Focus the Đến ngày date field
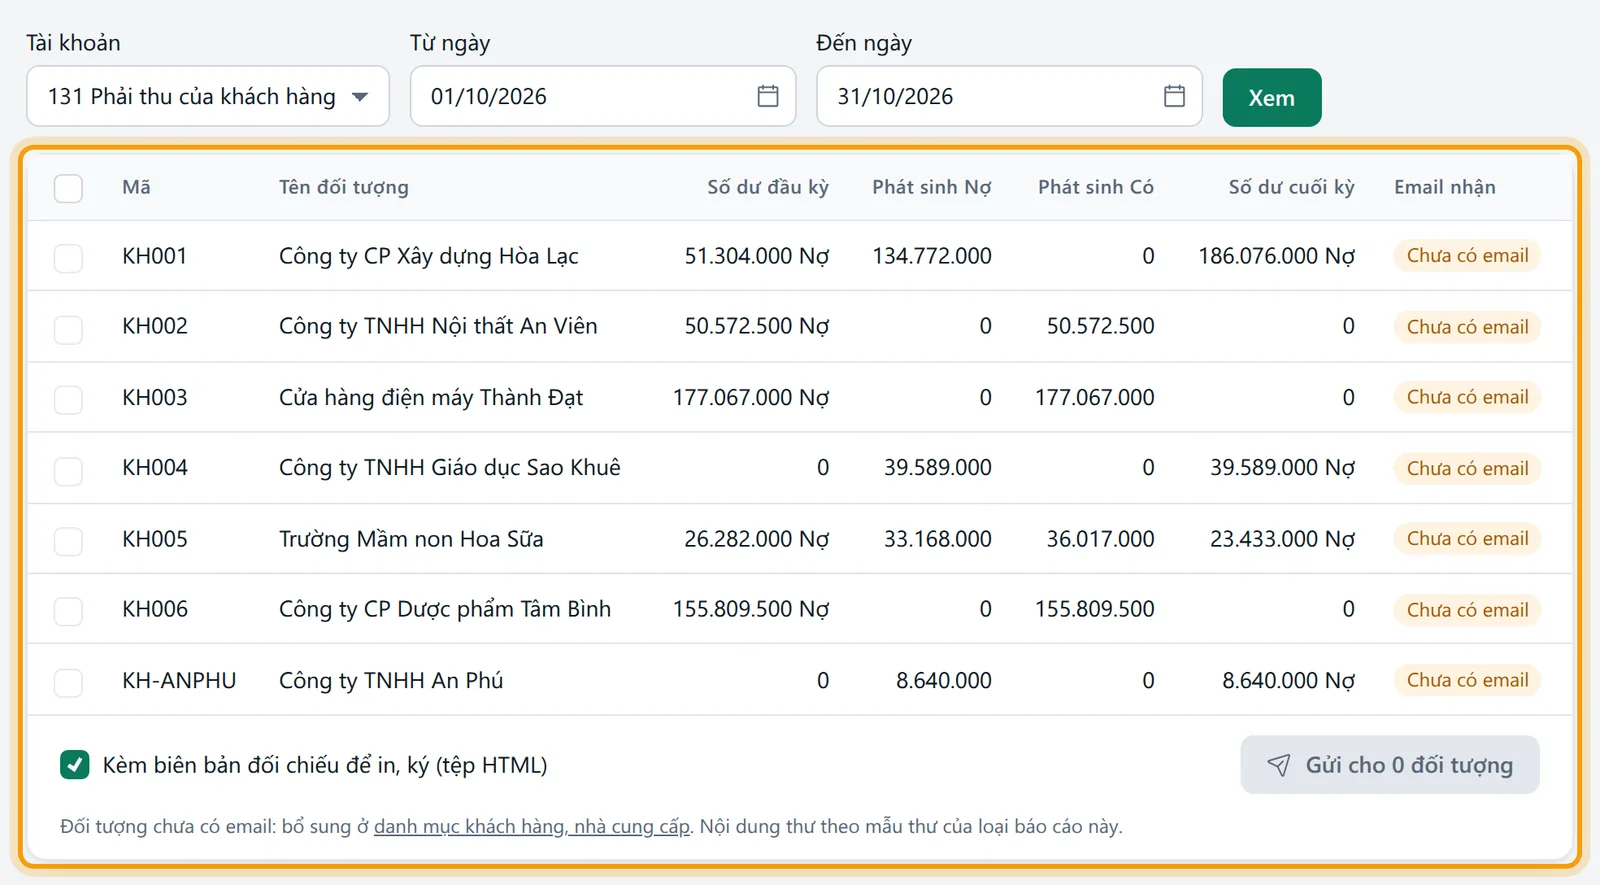The height and width of the screenshot is (885, 1600). click(1009, 96)
